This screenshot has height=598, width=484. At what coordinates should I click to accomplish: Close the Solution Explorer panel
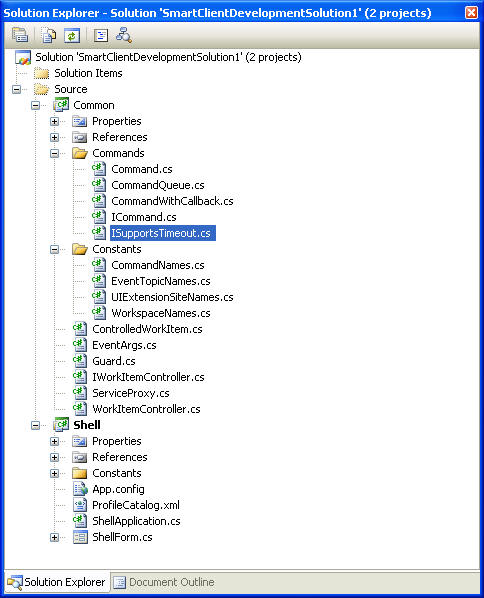coord(471,13)
